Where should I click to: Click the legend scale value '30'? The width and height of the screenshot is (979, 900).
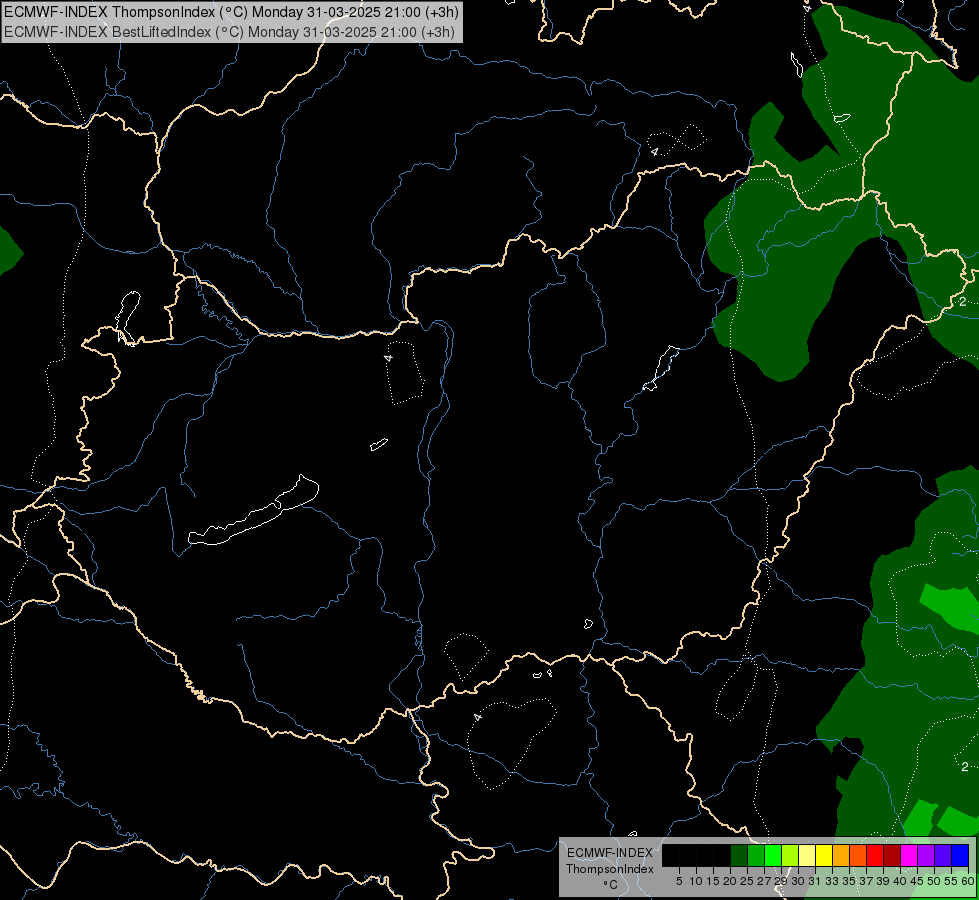798,881
